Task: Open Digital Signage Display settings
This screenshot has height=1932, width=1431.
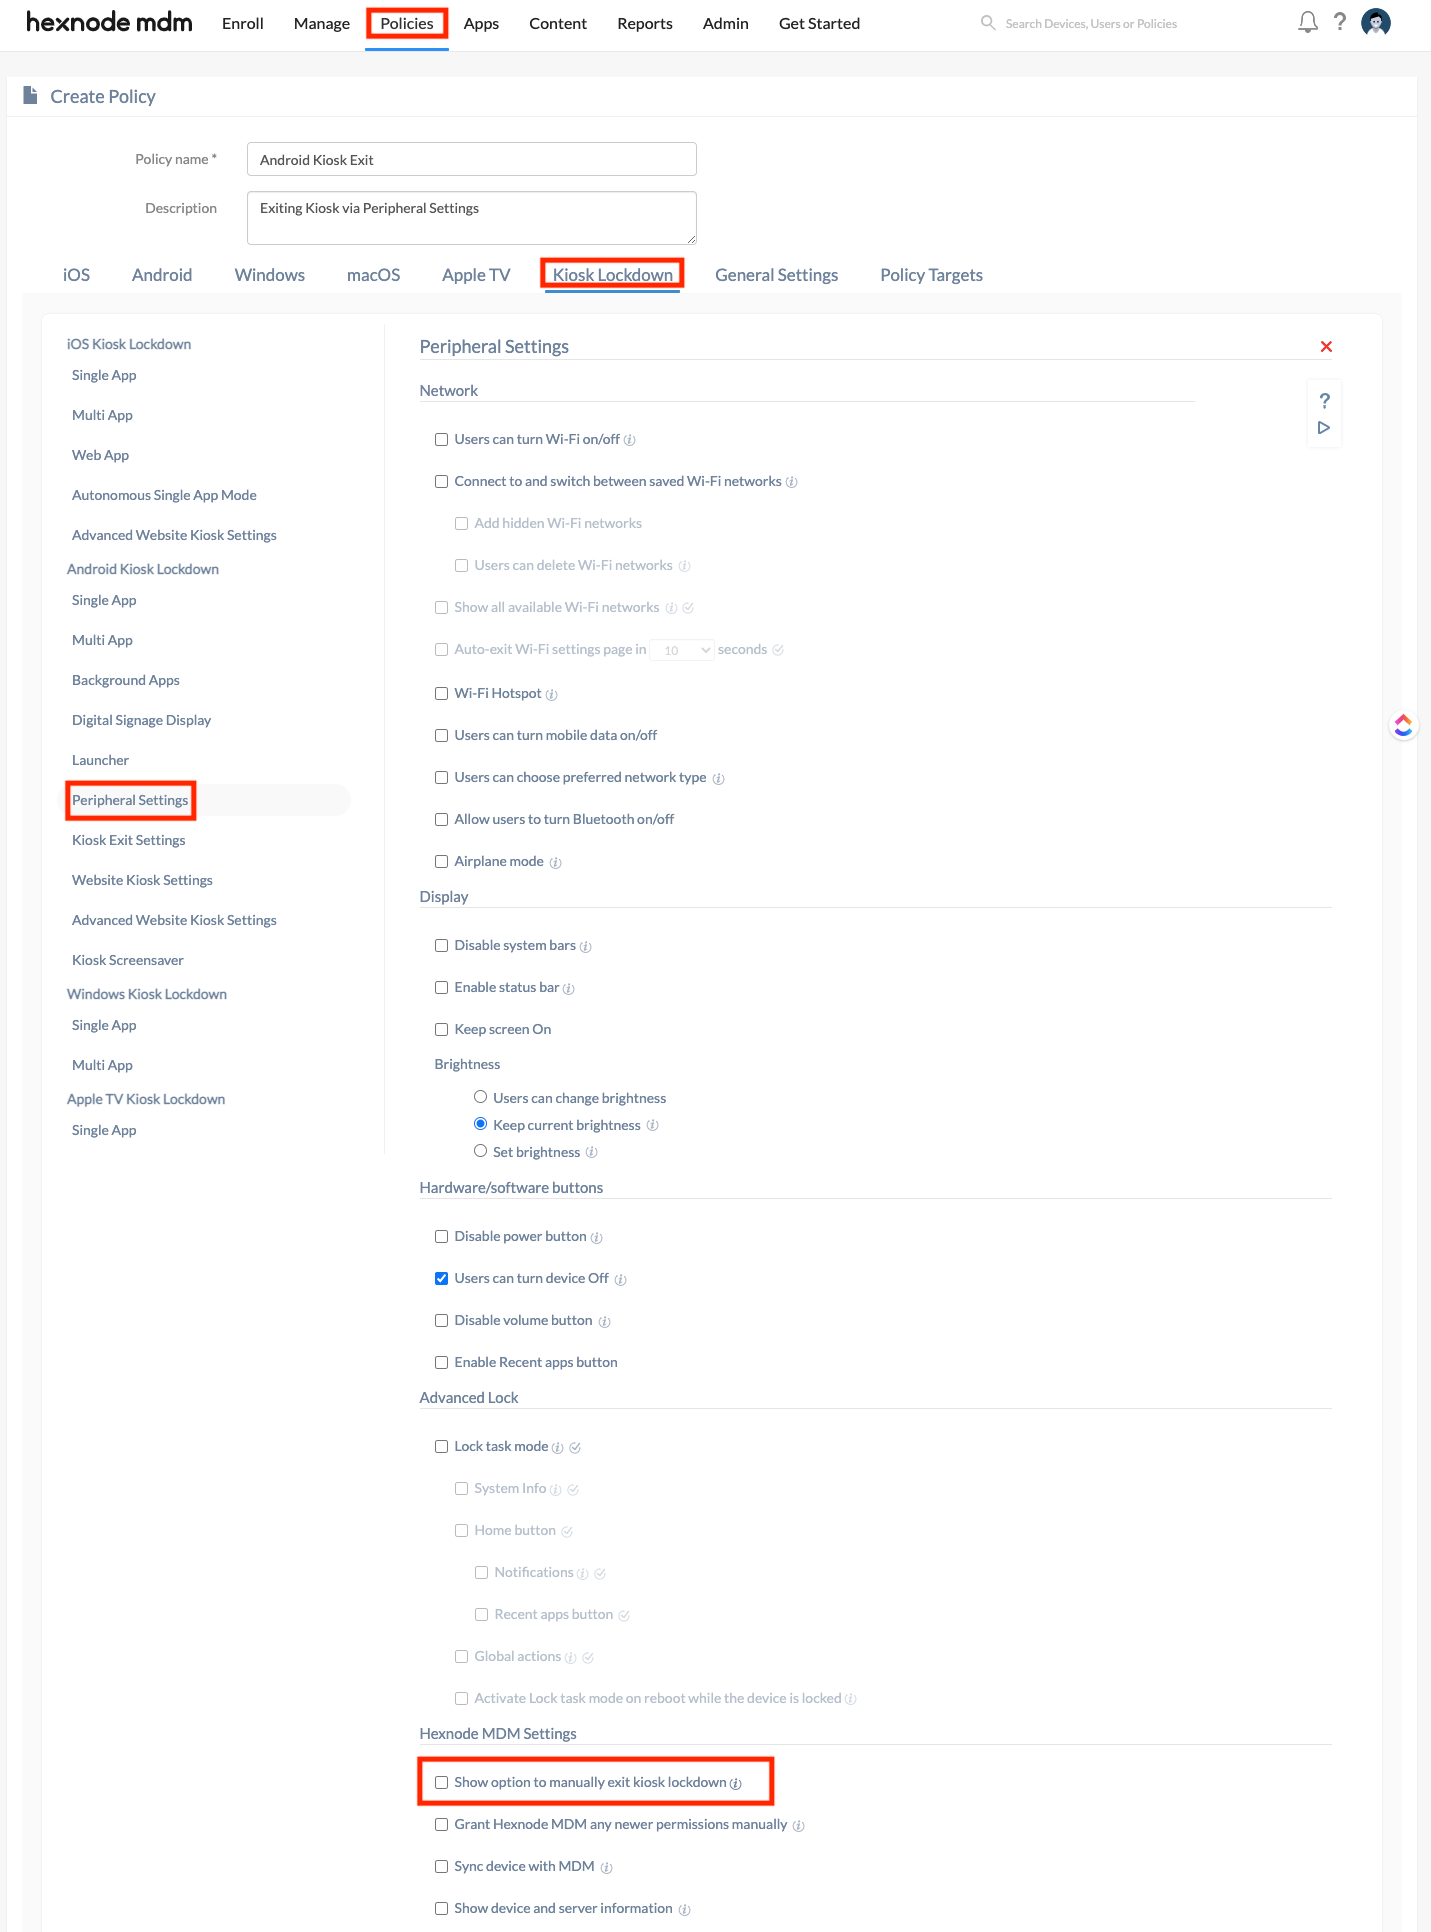Action: pos(141,720)
